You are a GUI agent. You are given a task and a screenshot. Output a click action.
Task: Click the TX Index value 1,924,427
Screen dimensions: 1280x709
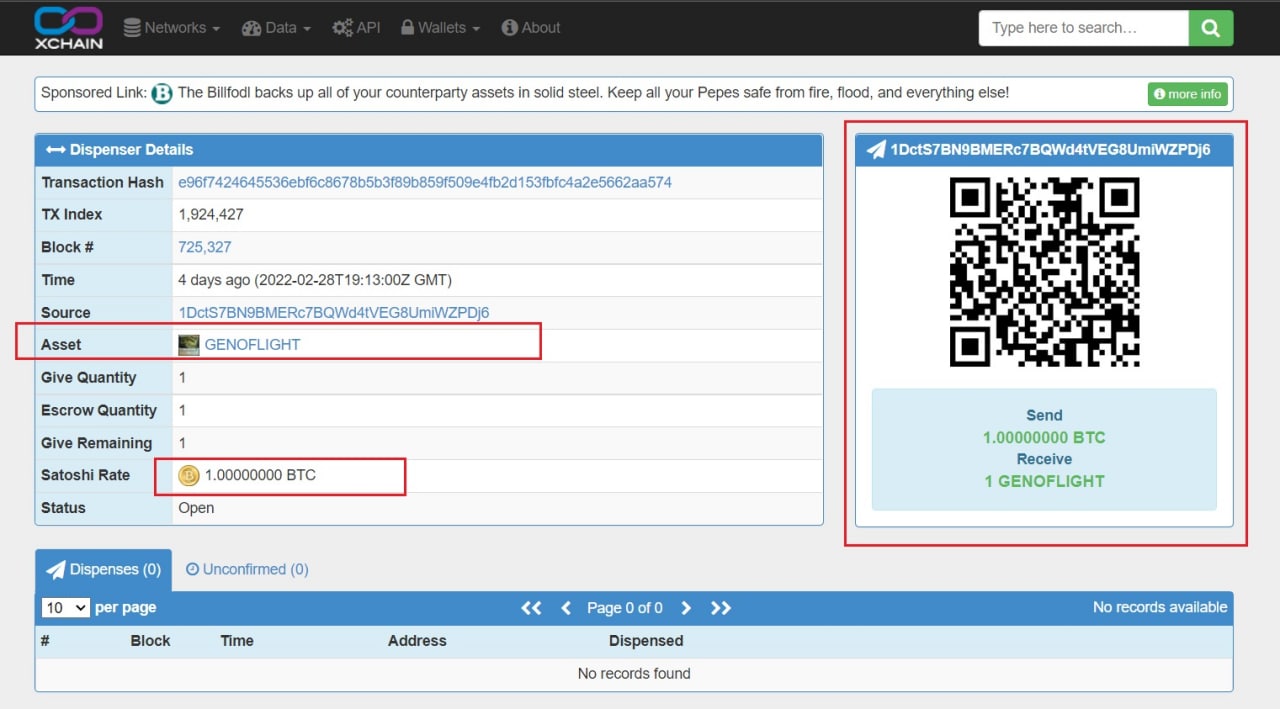[x=211, y=215]
